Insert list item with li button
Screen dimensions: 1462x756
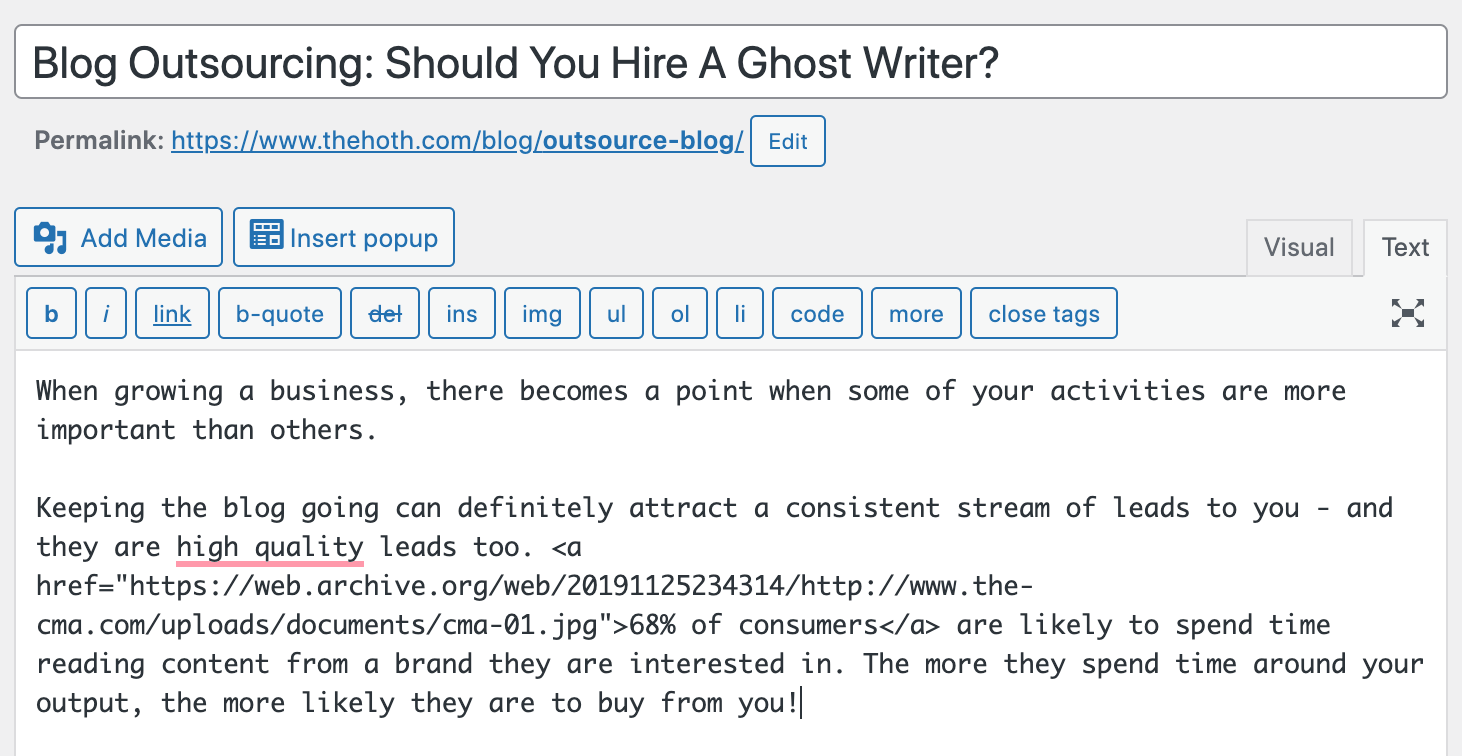(740, 314)
